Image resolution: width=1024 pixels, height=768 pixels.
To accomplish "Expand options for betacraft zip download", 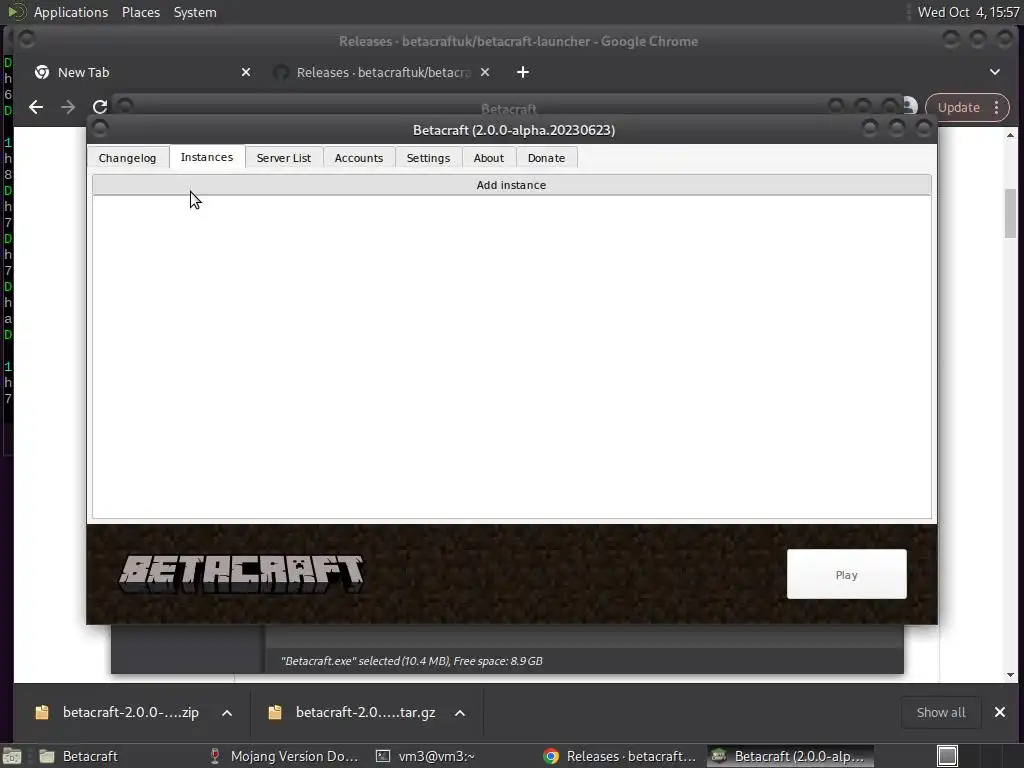I will (x=227, y=713).
